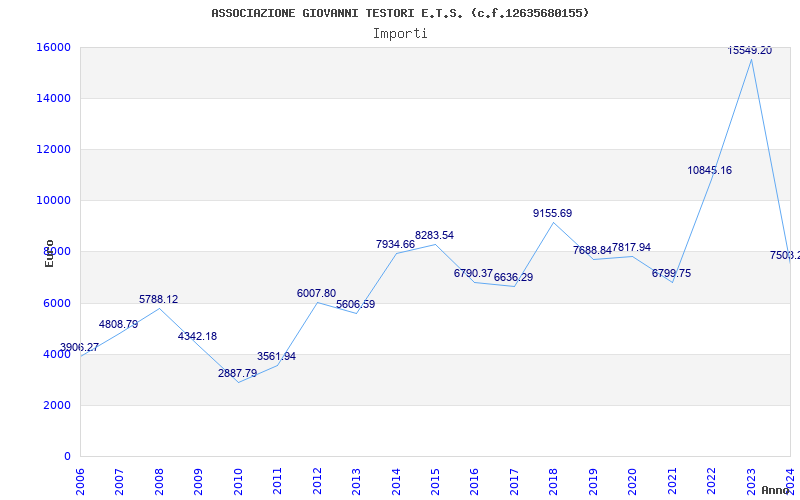Click the 5788.12 data point label

[158, 299]
